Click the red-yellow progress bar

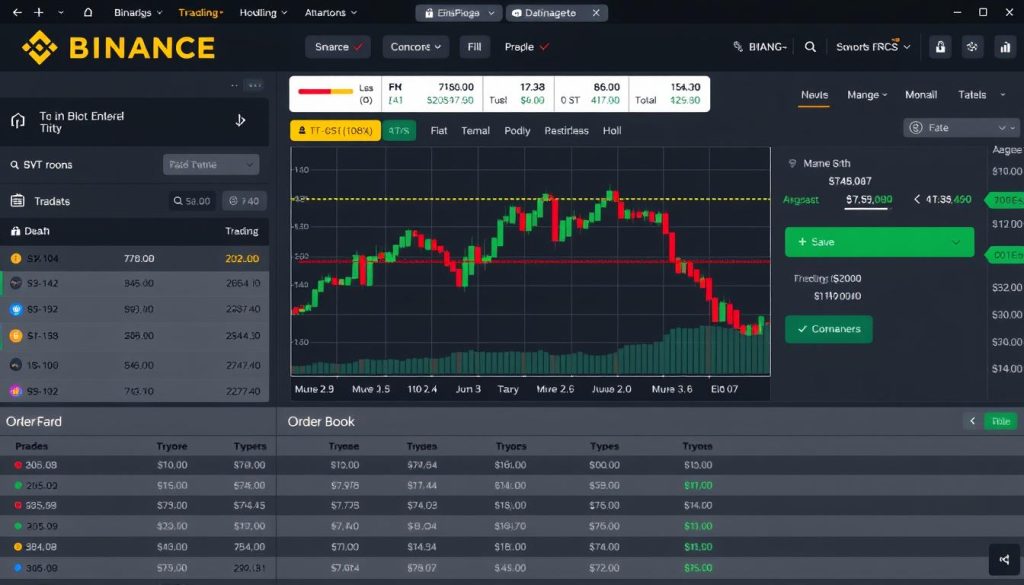click(x=325, y=91)
